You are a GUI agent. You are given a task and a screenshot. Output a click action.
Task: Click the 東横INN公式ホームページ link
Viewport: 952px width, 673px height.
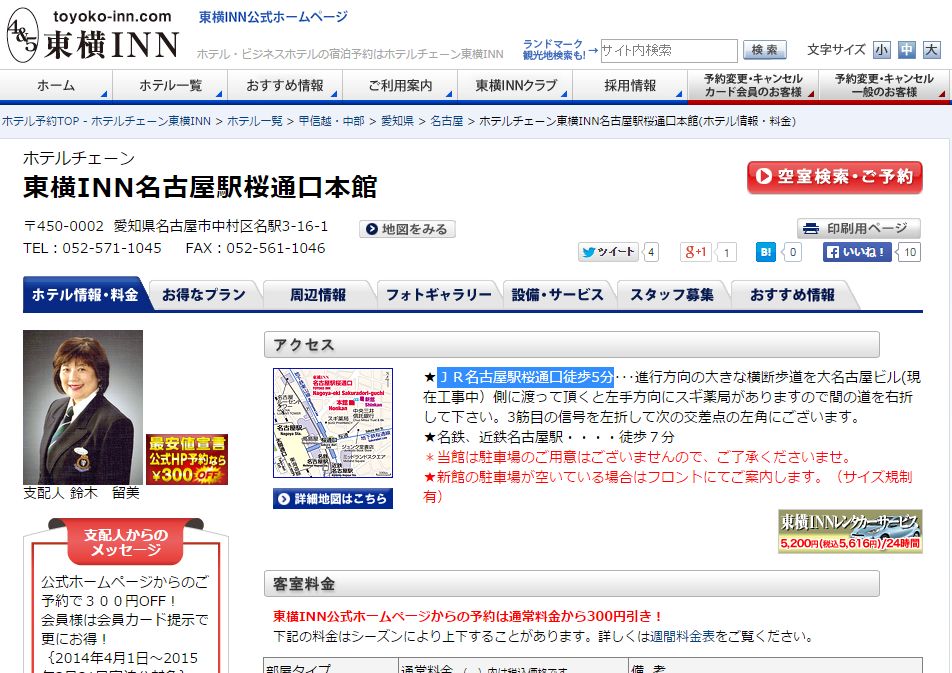tap(273, 16)
